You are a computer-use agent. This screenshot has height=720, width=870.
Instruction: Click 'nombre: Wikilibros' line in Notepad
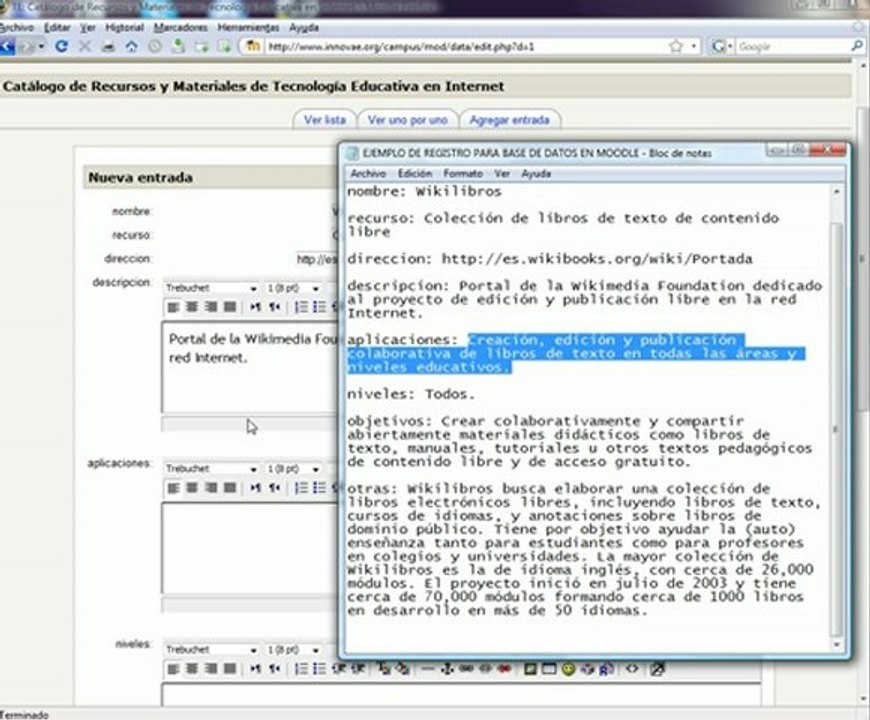tap(424, 191)
